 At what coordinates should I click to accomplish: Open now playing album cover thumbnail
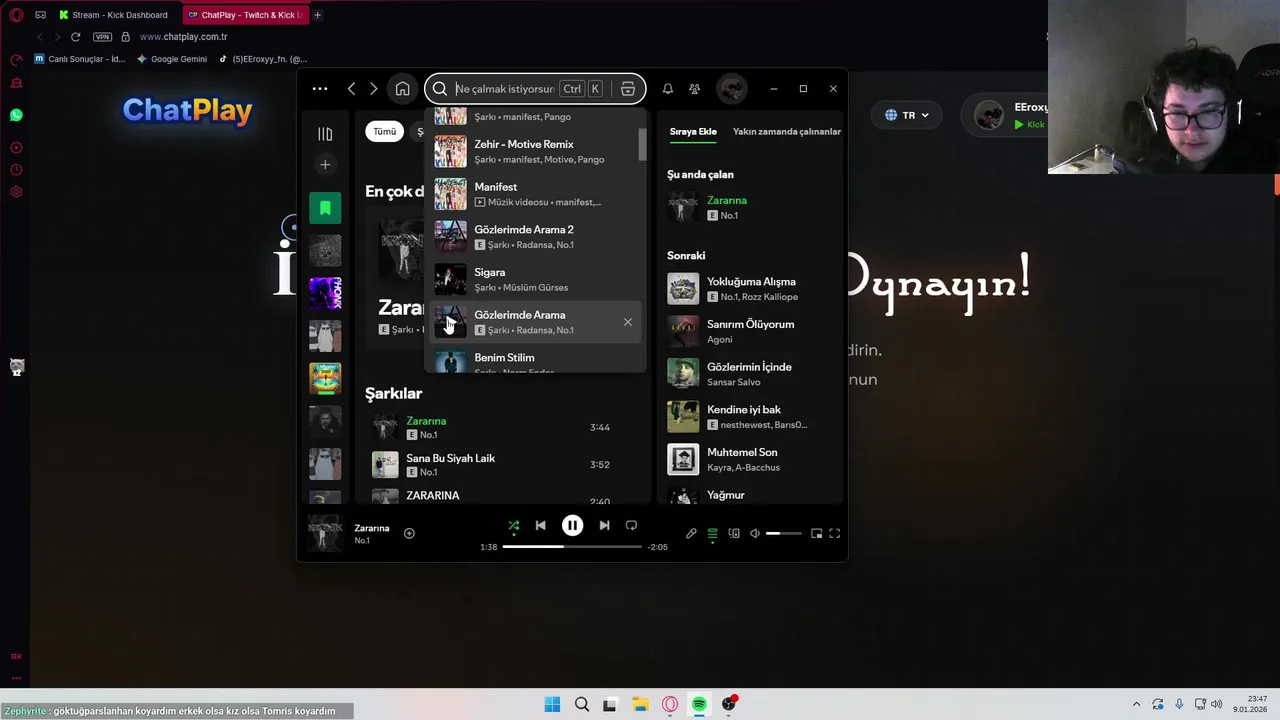[x=324, y=533]
